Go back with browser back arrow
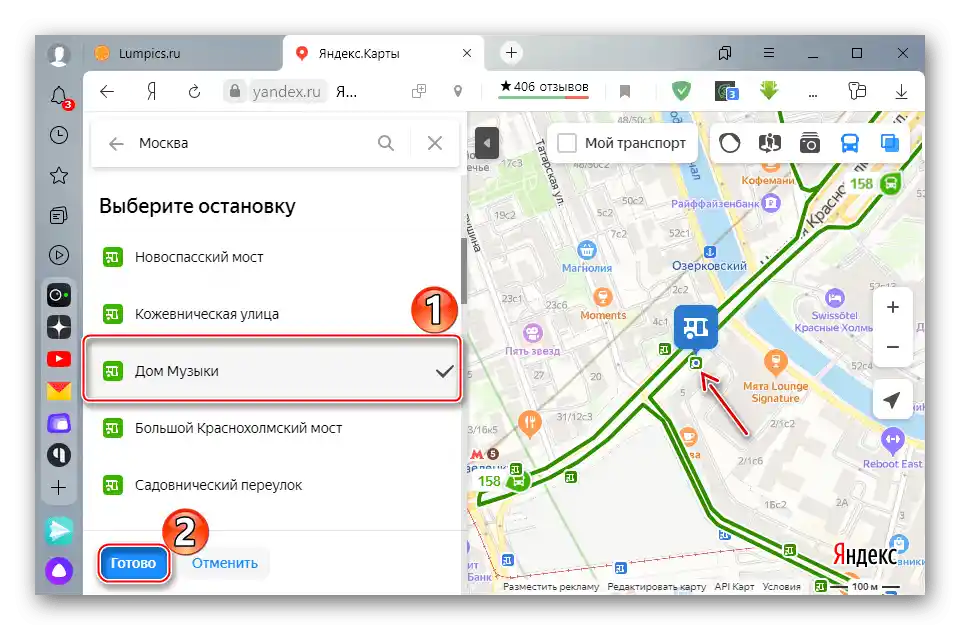This screenshot has width=960, height=630. (x=107, y=92)
